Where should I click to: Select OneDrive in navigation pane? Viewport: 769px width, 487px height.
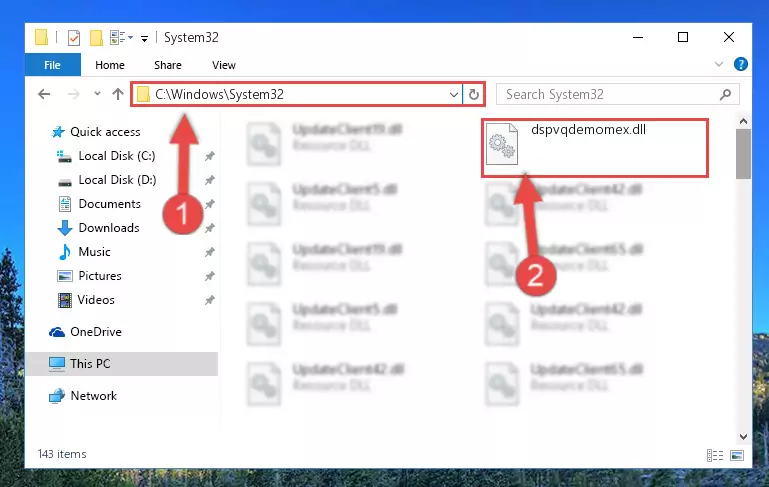click(x=85, y=332)
